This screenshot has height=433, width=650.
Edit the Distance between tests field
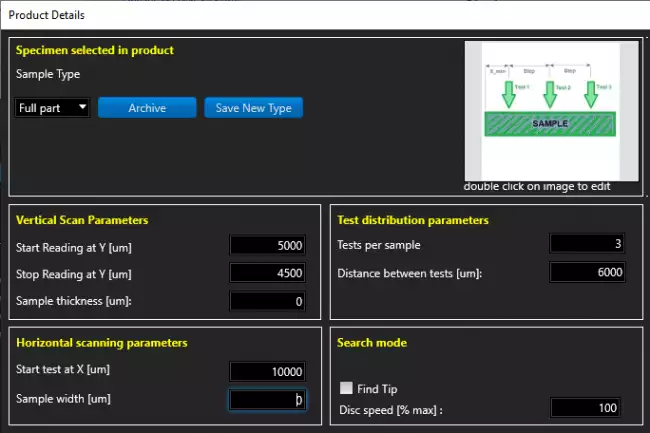pyautogui.click(x=588, y=273)
